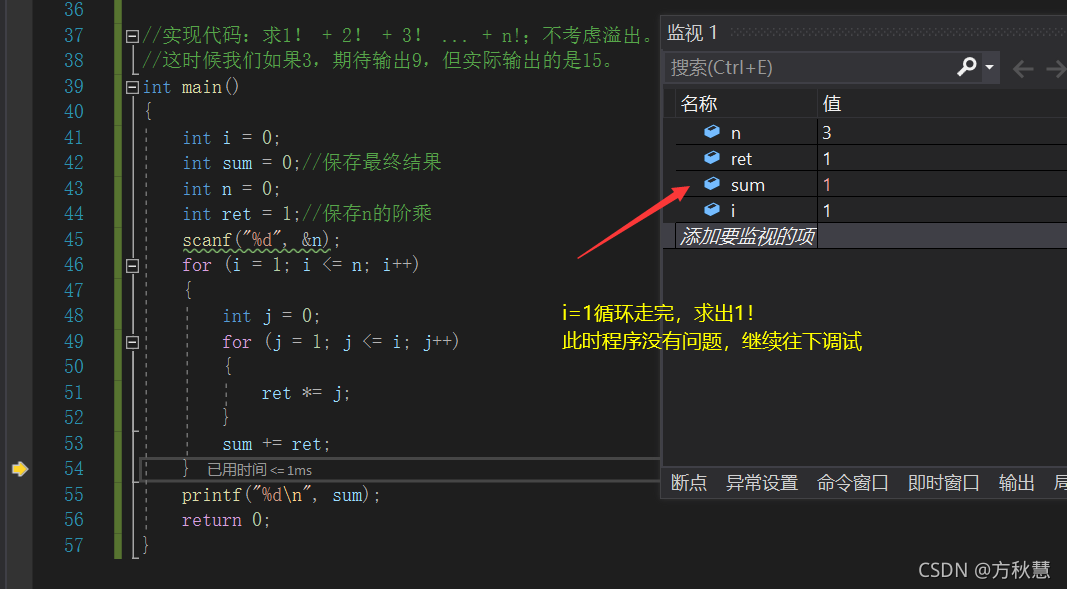Switch to the 命令窗口 tab
Image resolution: width=1067 pixels, height=589 pixels.
point(853,483)
